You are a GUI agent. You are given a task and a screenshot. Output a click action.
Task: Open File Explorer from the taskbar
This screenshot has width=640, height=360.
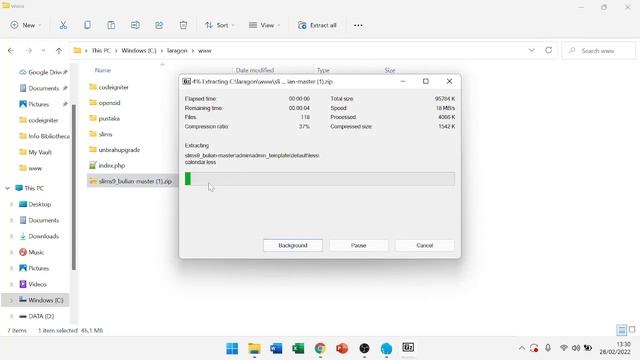pos(254,348)
